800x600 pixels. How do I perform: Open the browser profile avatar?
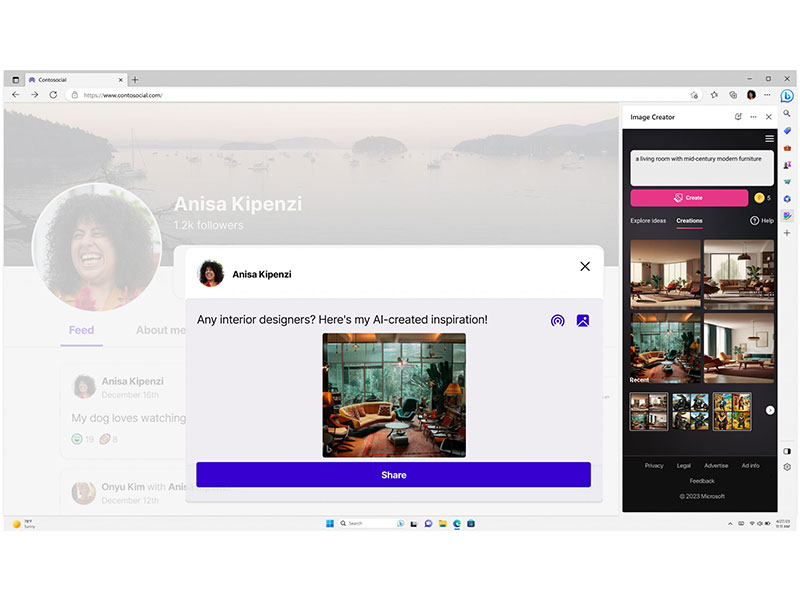751,95
